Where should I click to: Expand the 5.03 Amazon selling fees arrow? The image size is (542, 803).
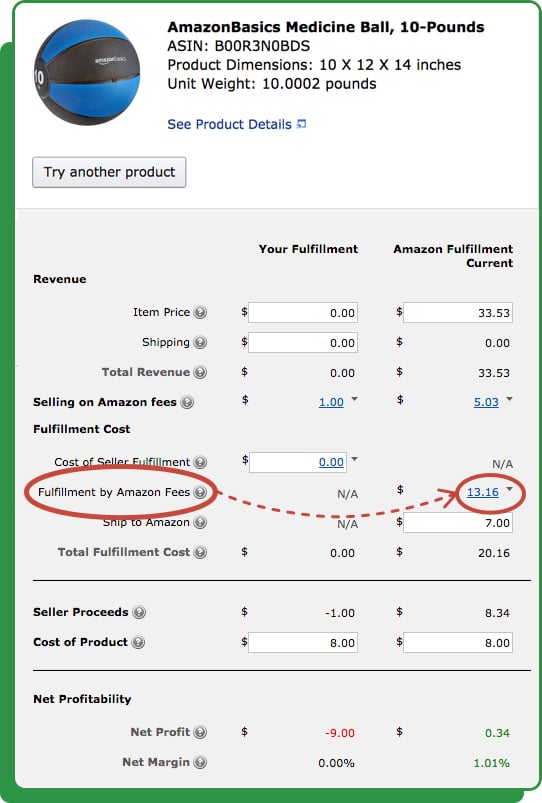click(x=509, y=399)
